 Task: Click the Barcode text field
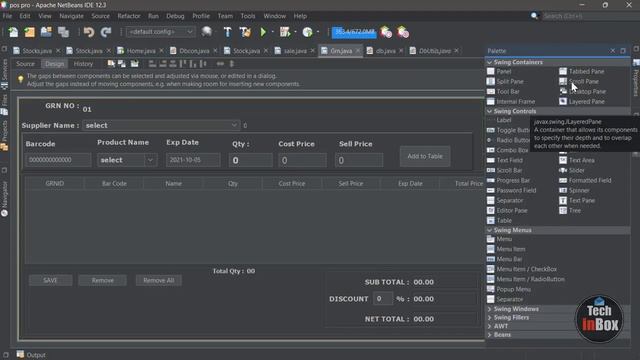point(58,160)
